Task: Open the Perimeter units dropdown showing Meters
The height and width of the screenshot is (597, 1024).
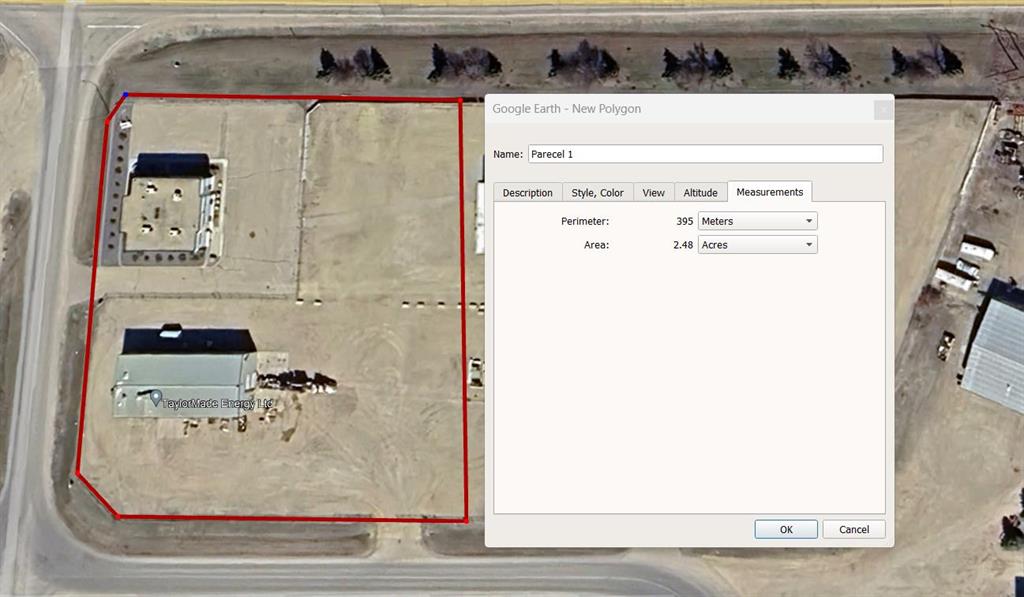Action: 757,221
